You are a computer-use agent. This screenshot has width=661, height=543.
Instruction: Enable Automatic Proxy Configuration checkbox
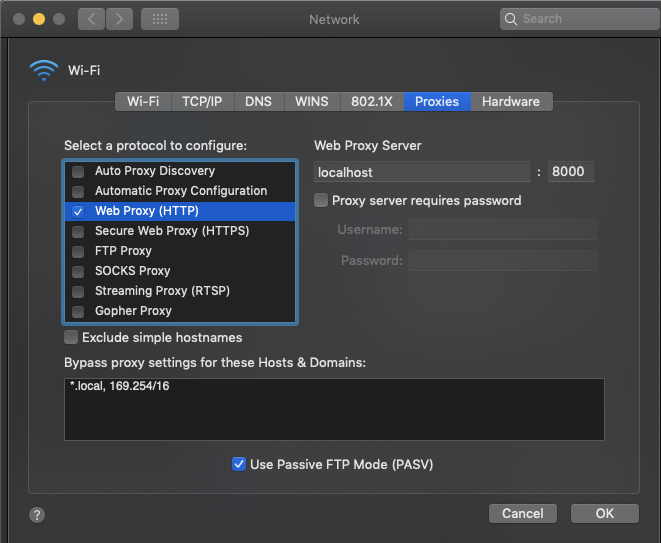click(x=78, y=191)
